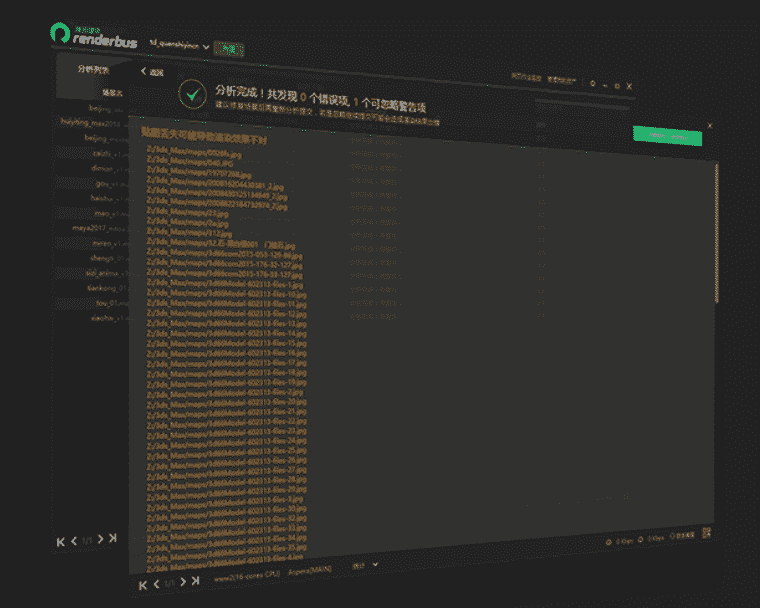Click the vertical scrollbar of the warning list
The width and height of the screenshot is (760, 608).
(x=716, y=233)
